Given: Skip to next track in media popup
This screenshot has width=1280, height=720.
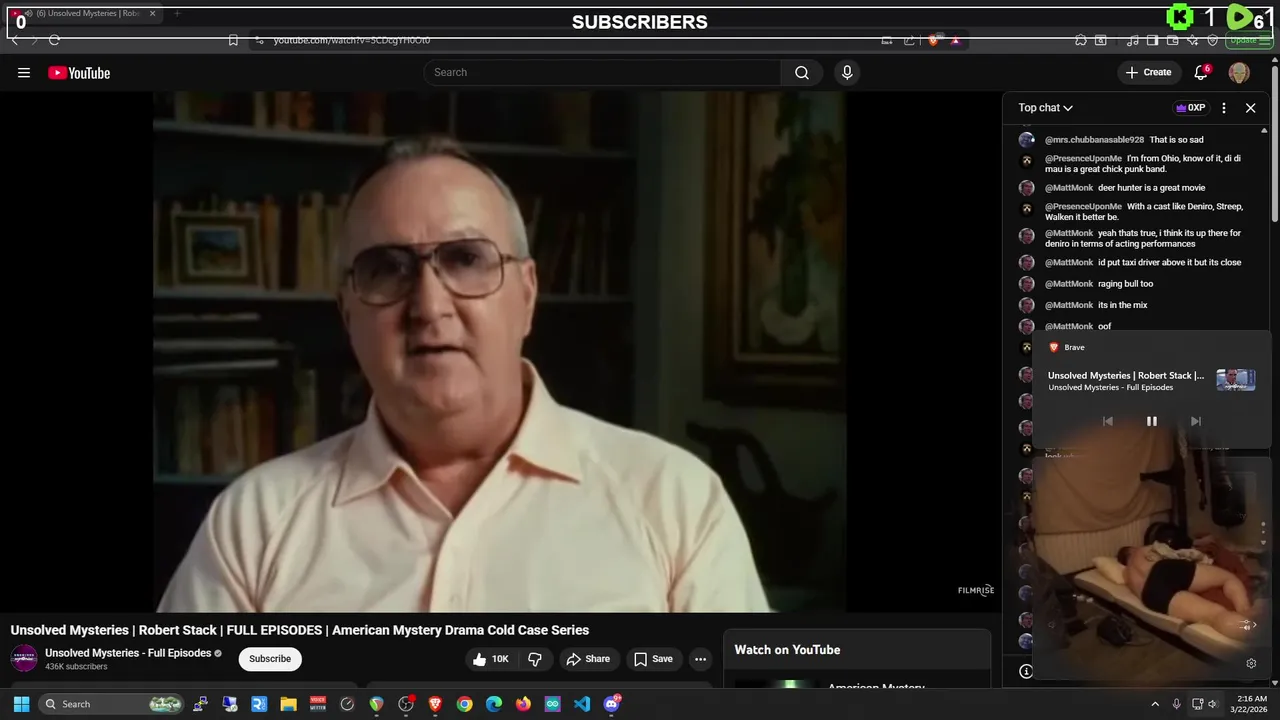Looking at the screenshot, I should pos(1195,421).
